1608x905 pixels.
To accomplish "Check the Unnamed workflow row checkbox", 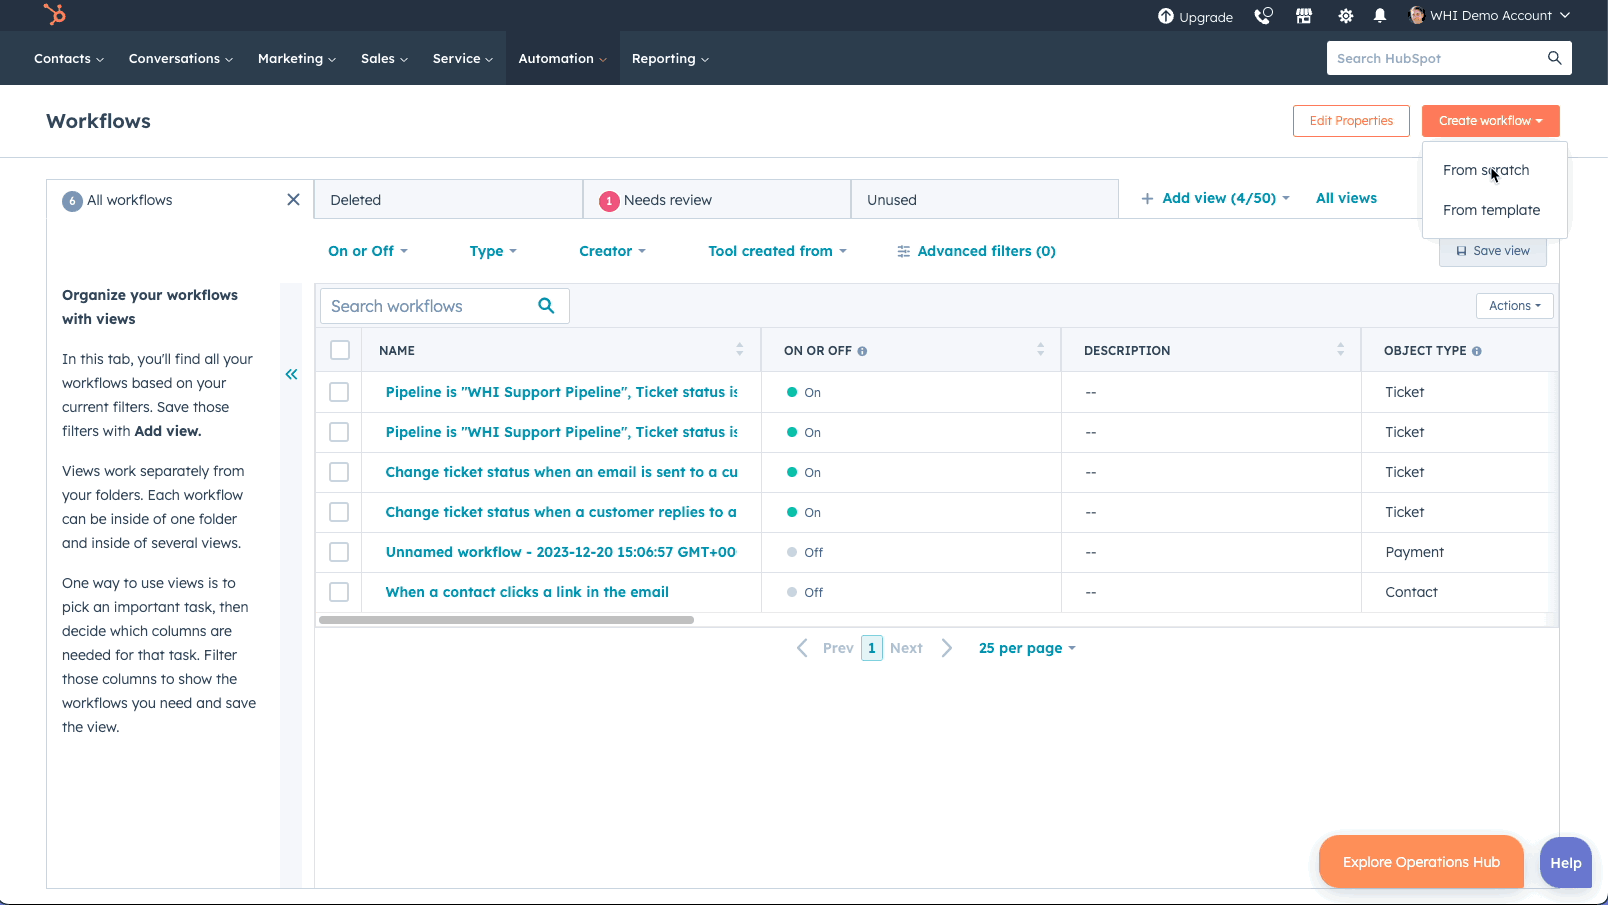I will [x=339, y=551].
